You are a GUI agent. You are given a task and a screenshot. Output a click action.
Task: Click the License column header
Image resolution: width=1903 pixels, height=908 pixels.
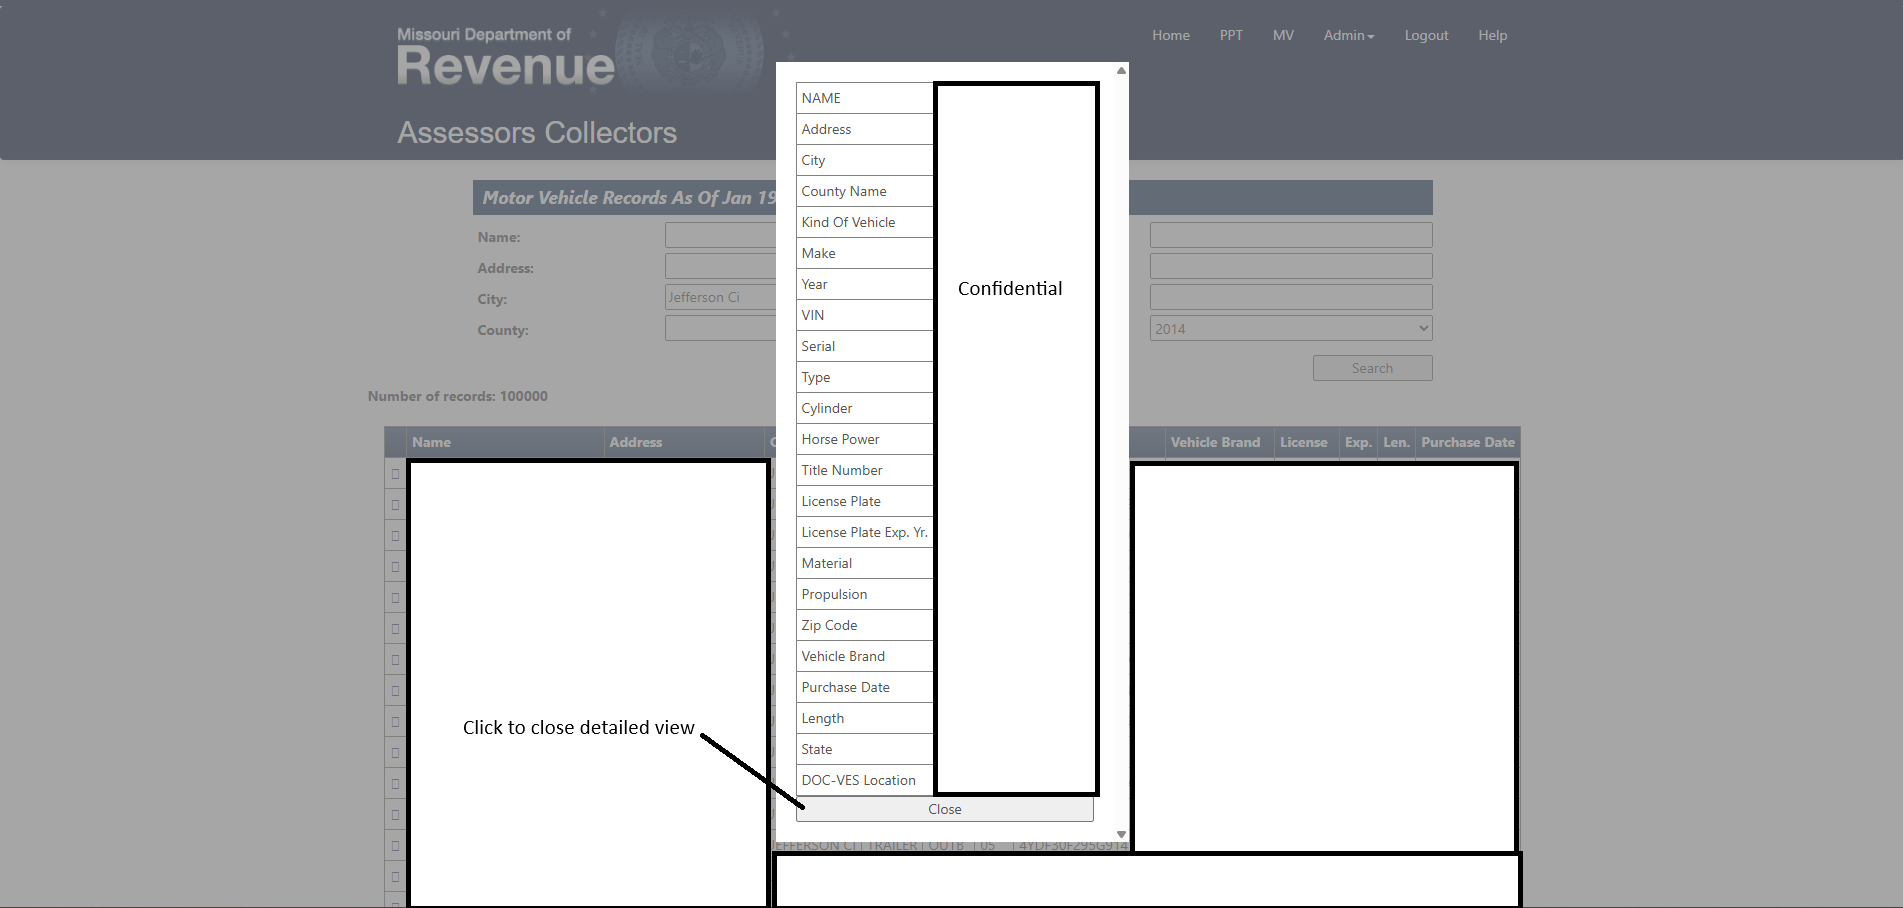(1303, 442)
